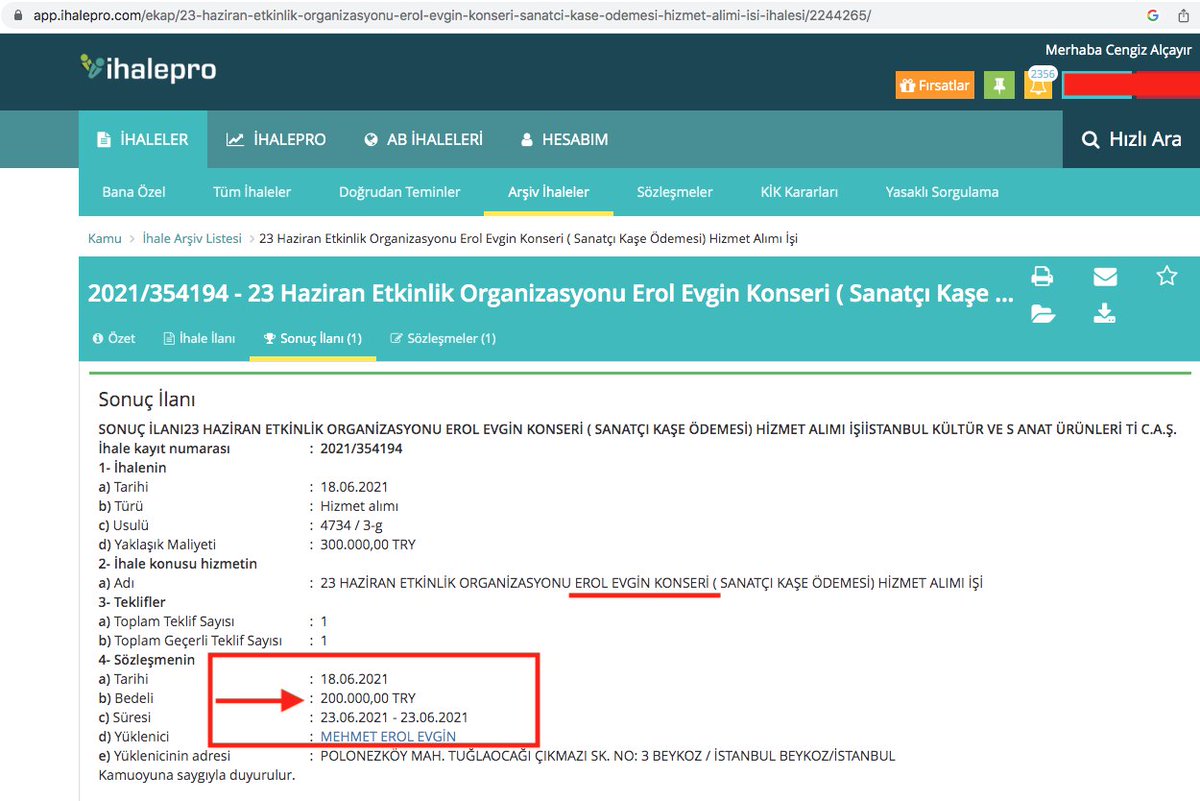Click the duration 23.06.2021 - 23.06.2021
The height and width of the screenshot is (801, 1200).
tap(394, 717)
